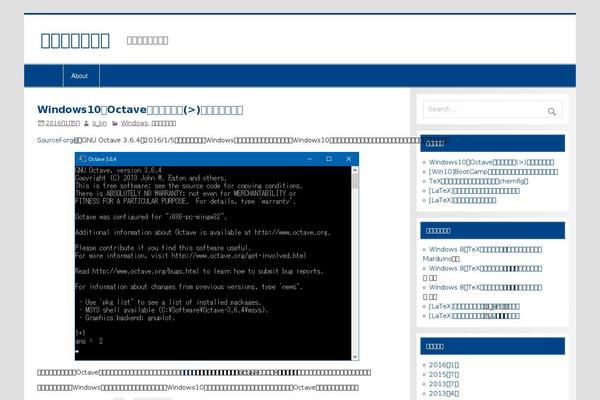Open the [Win10]BootCamp sidebar post
Image resolution: width=600 pixels, height=400 pixels.
click(493, 172)
